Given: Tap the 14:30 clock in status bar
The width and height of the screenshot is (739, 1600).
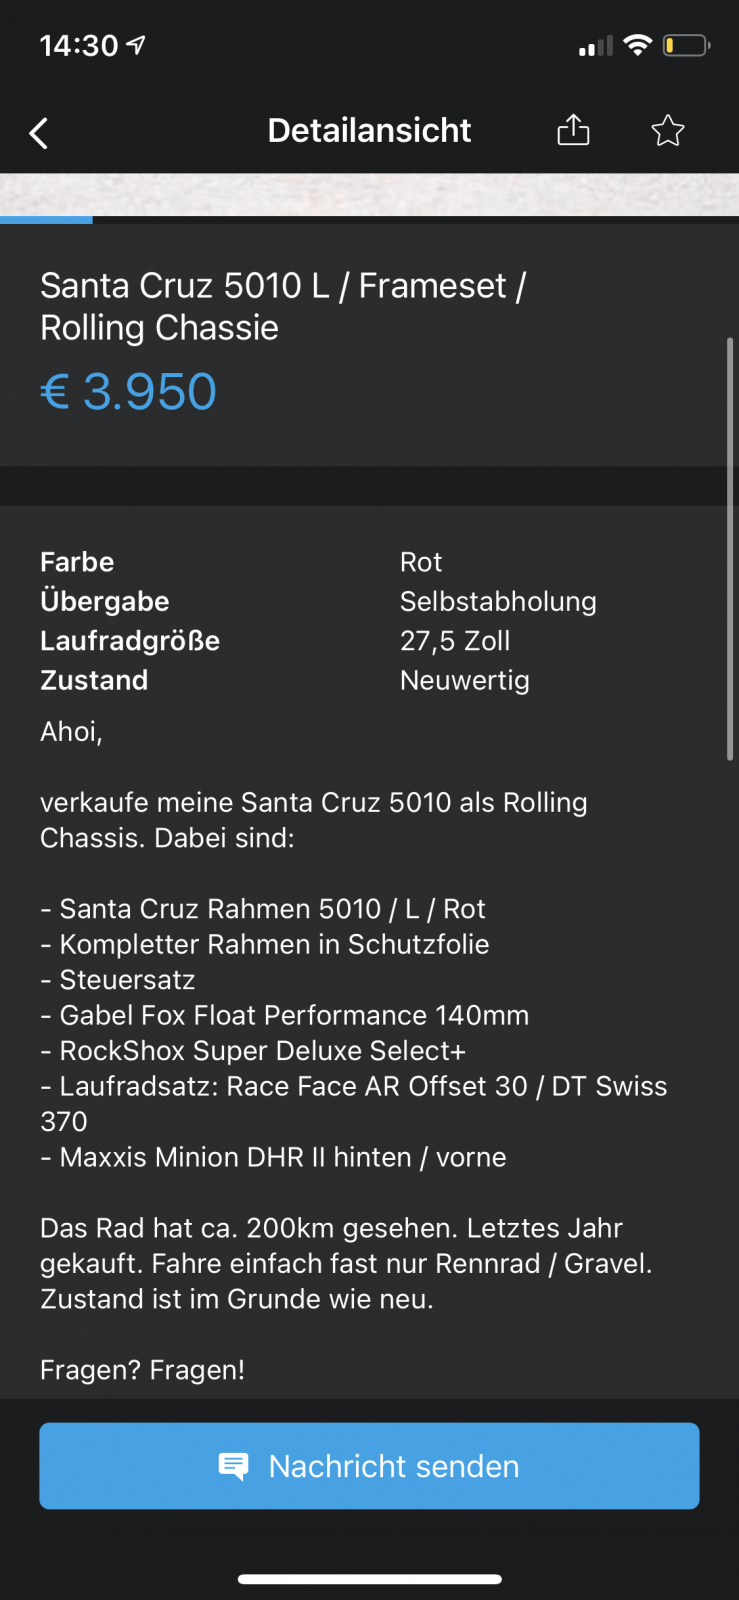Looking at the screenshot, I should (x=78, y=46).
